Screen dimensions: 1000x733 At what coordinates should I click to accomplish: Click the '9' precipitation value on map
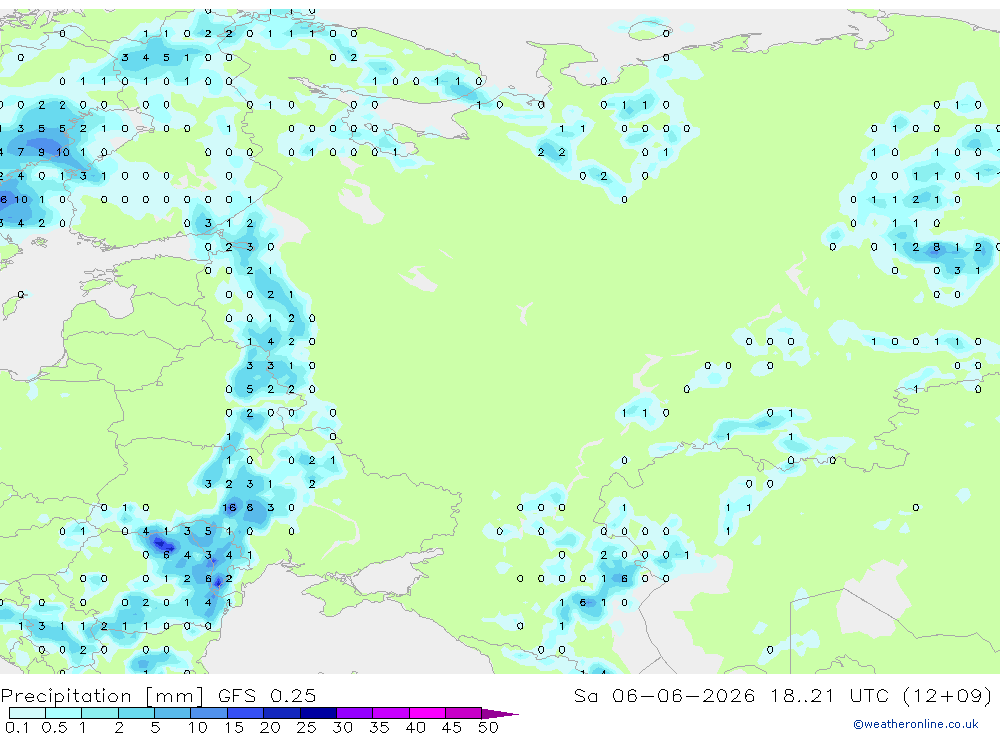[41, 152]
